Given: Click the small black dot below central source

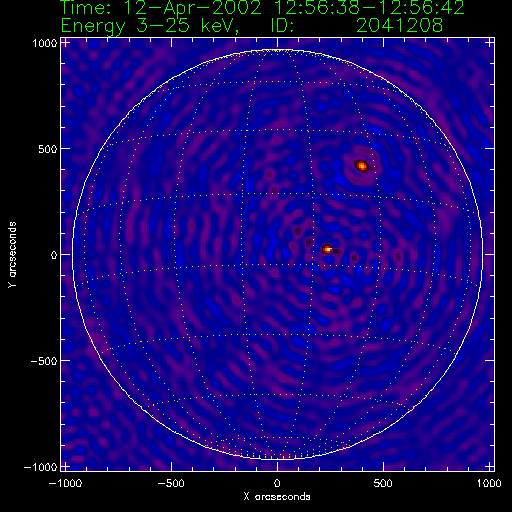Looking at the screenshot, I should coord(346,281).
